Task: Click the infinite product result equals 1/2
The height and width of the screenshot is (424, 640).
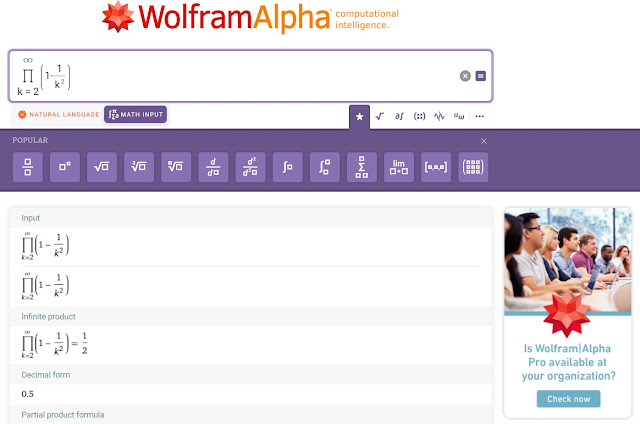Action: pyautogui.click(x=55, y=344)
